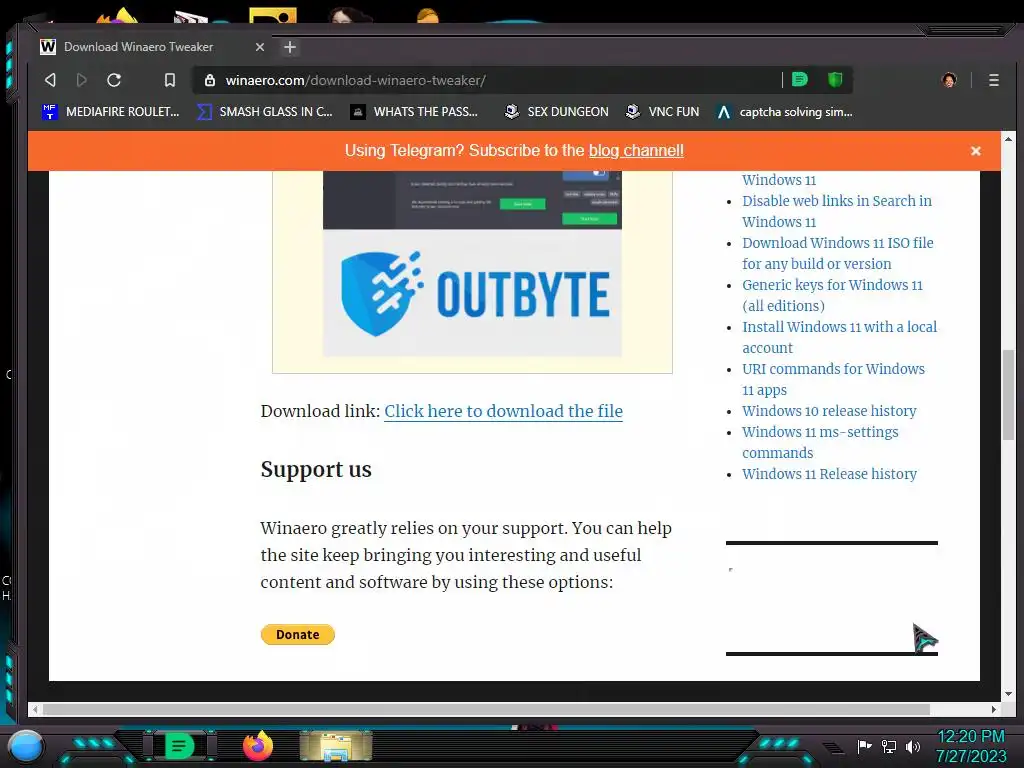Image resolution: width=1024 pixels, height=768 pixels.
Task: Click the scroll down arrow
Action: [1008, 694]
